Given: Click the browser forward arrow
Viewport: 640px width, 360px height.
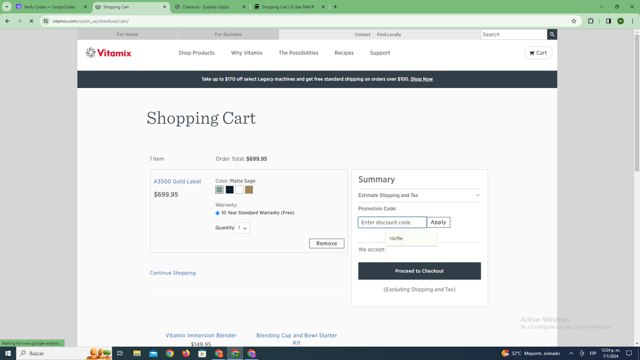Looking at the screenshot, I should (x=19, y=21).
